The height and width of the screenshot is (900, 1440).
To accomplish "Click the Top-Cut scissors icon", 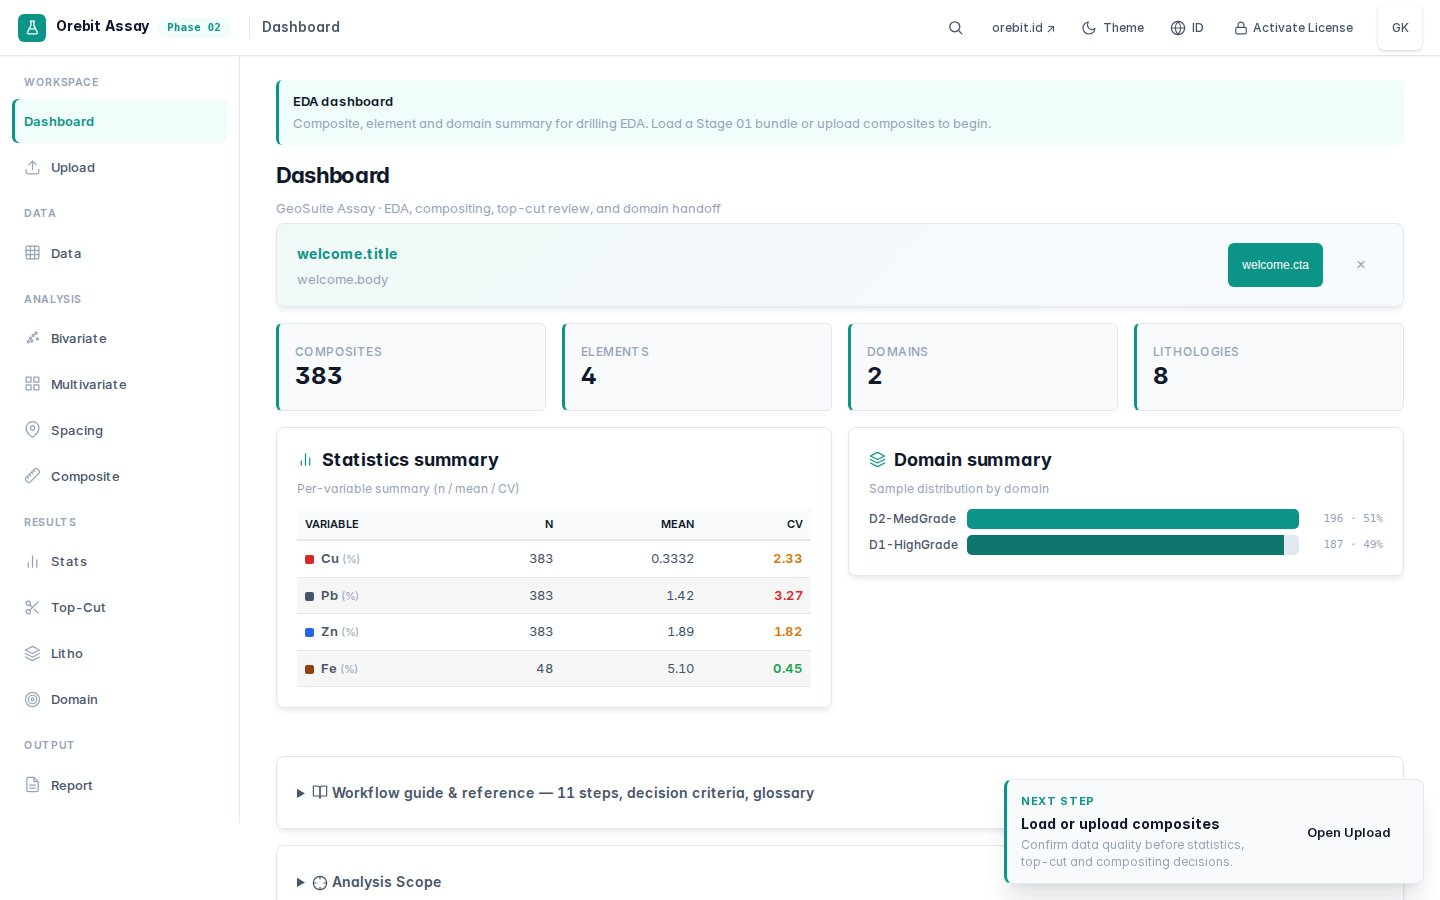I will click(32, 607).
